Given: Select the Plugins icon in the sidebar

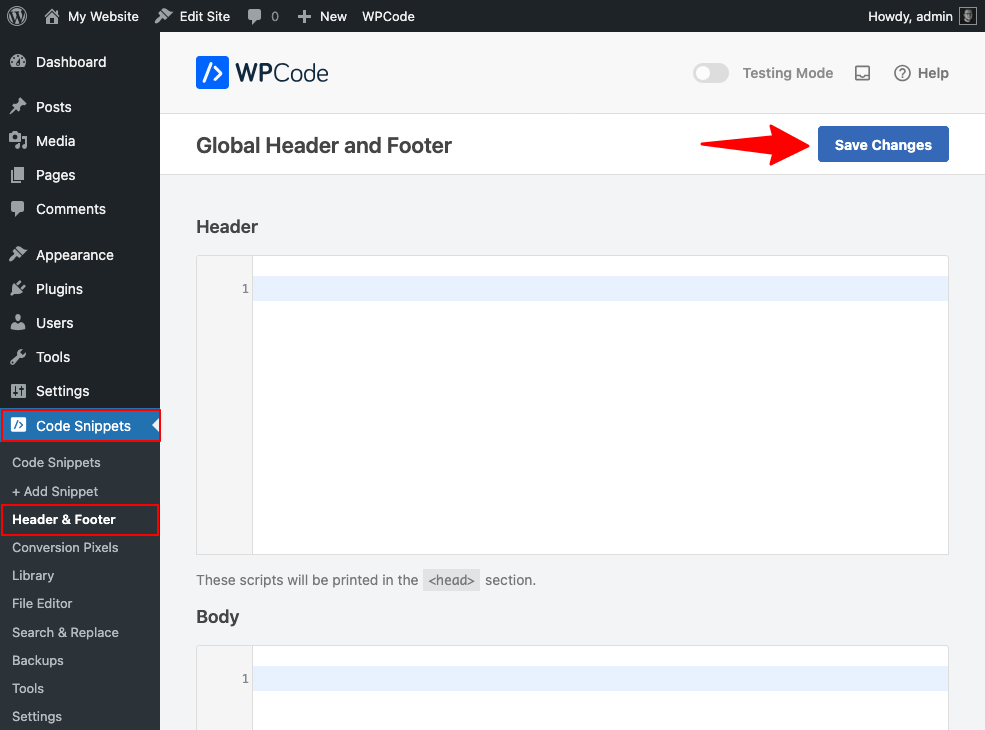Looking at the screenshot, I should point(21,288).
